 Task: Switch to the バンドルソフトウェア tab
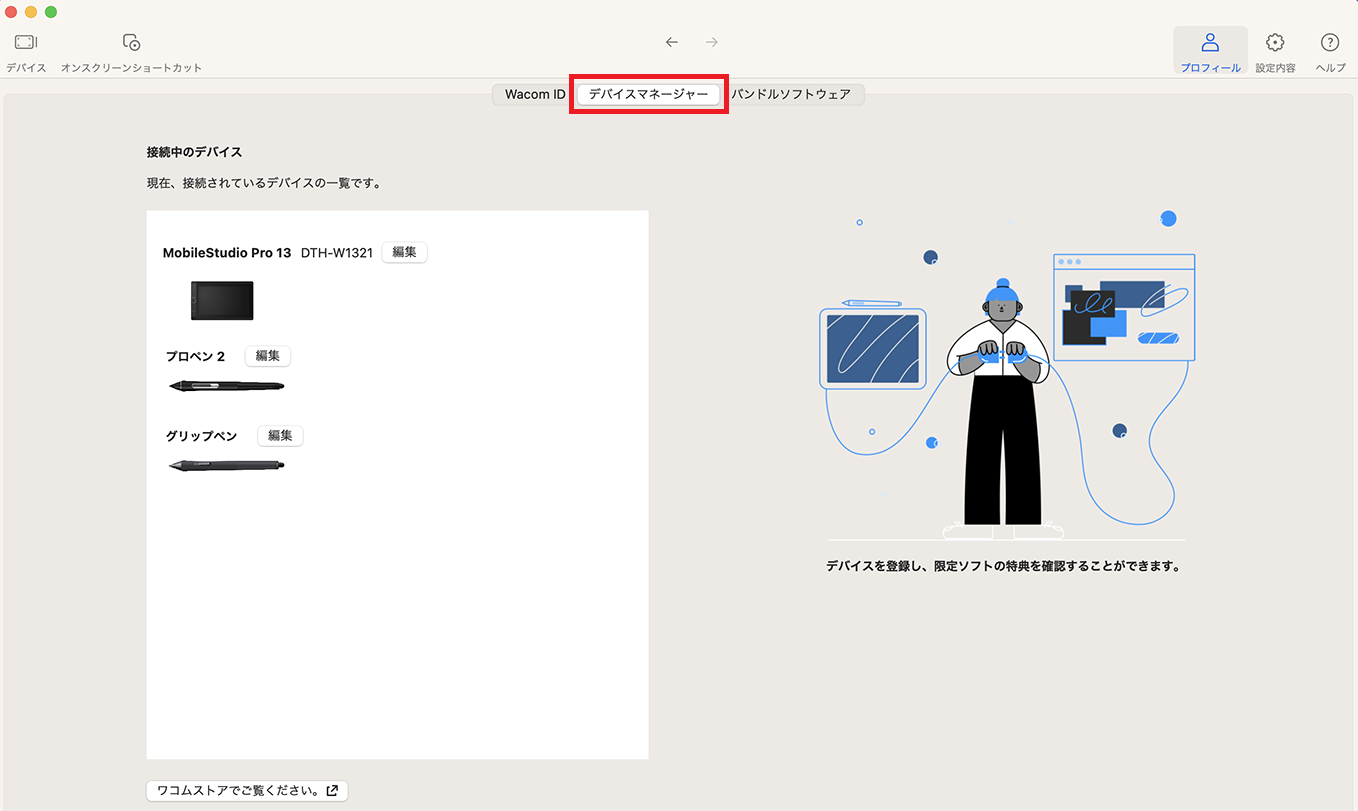click(x=791, y=94)
